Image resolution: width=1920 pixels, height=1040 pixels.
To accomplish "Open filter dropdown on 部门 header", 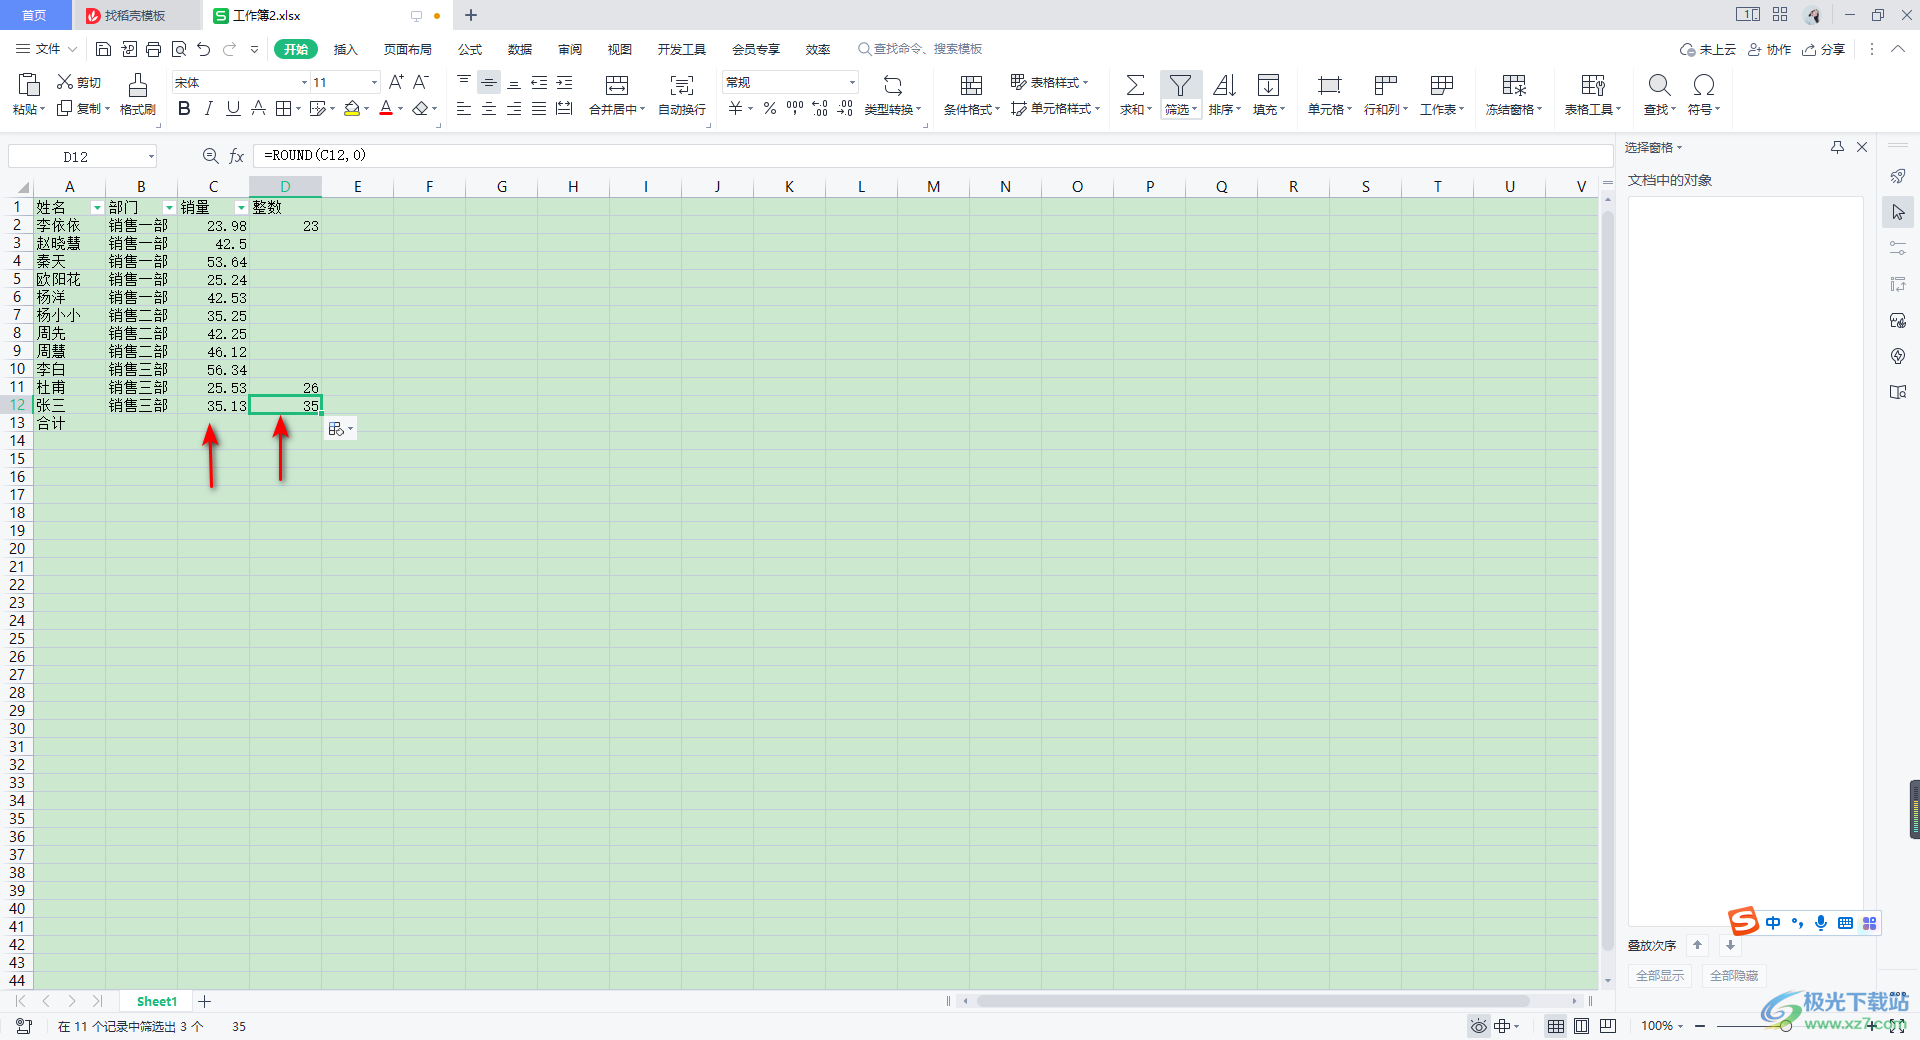I will pyautogui.click(x=169, y=207).
